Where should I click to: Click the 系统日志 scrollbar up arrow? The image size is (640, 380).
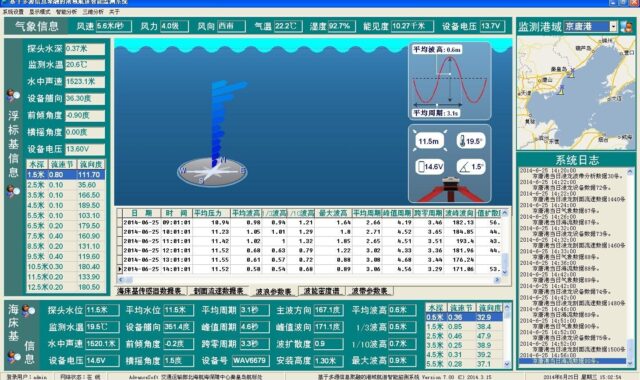pyautogui.click(x=630, y=172)
